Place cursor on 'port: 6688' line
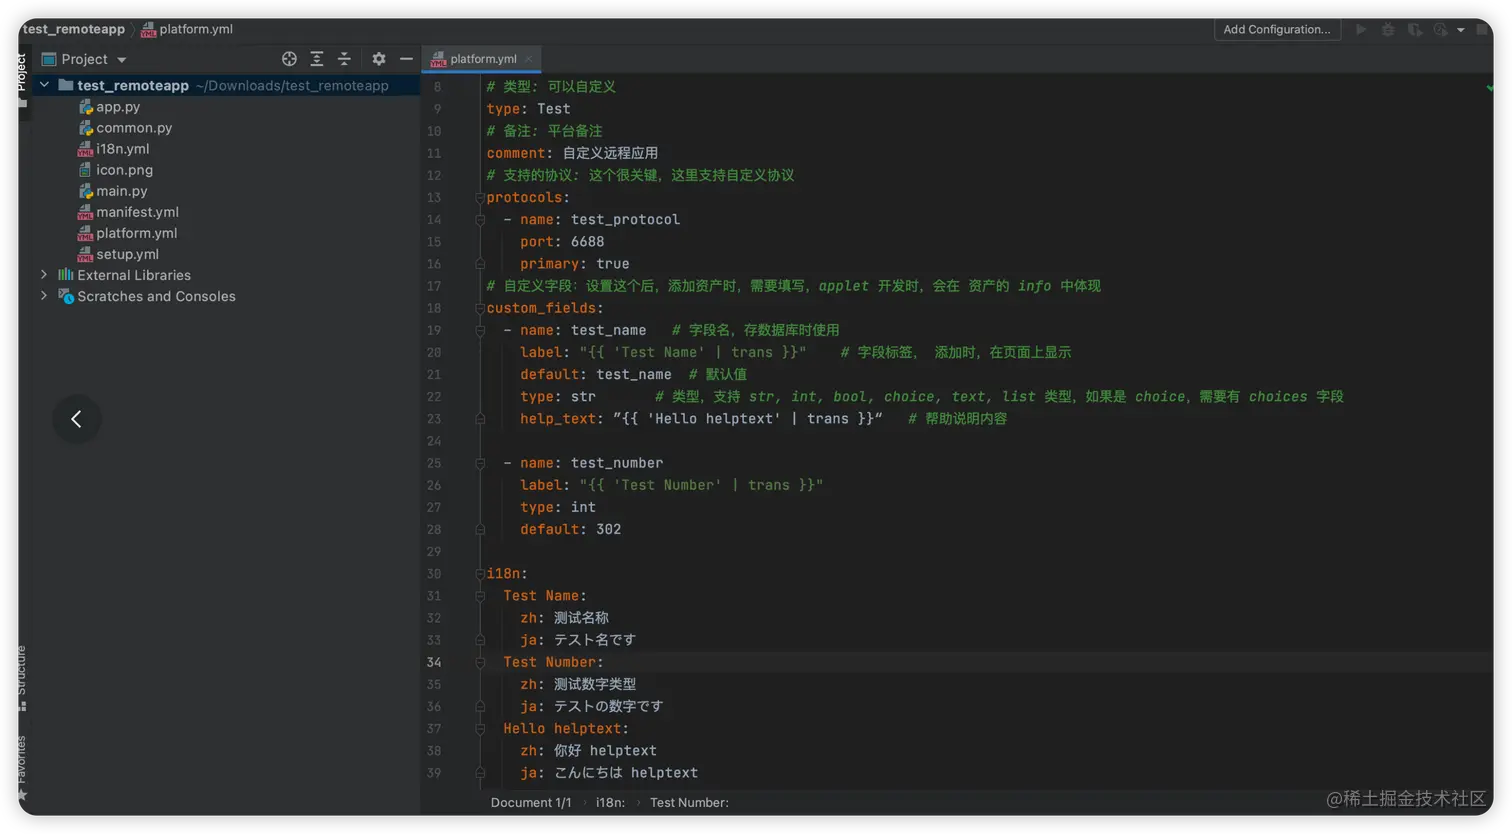The height and width of the screenshot is (834, 1512). pyautogui.click(x=562, y=242)
